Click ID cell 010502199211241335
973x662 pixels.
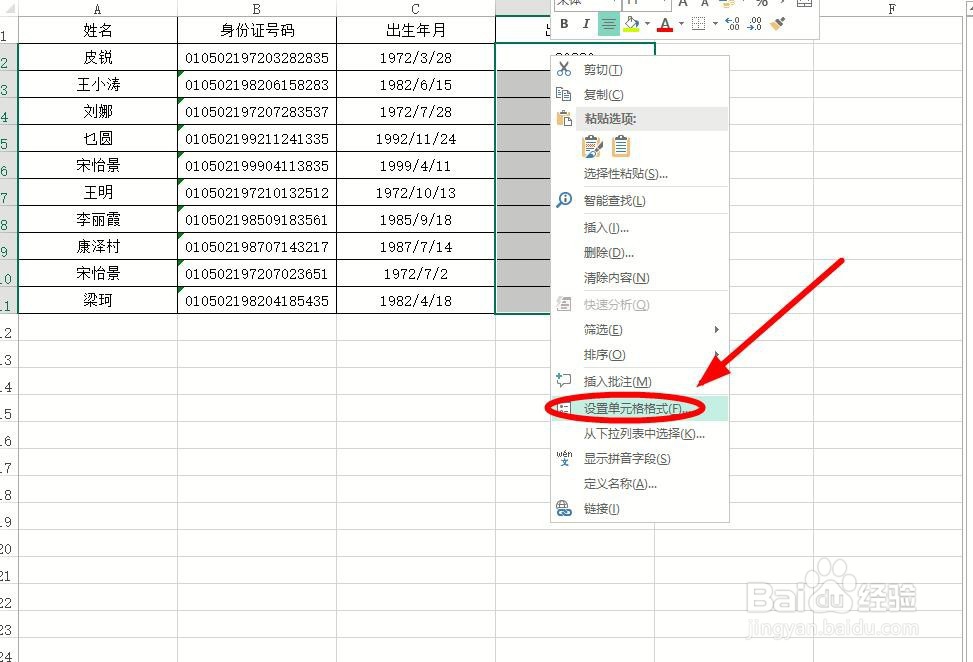click(257, 138)
